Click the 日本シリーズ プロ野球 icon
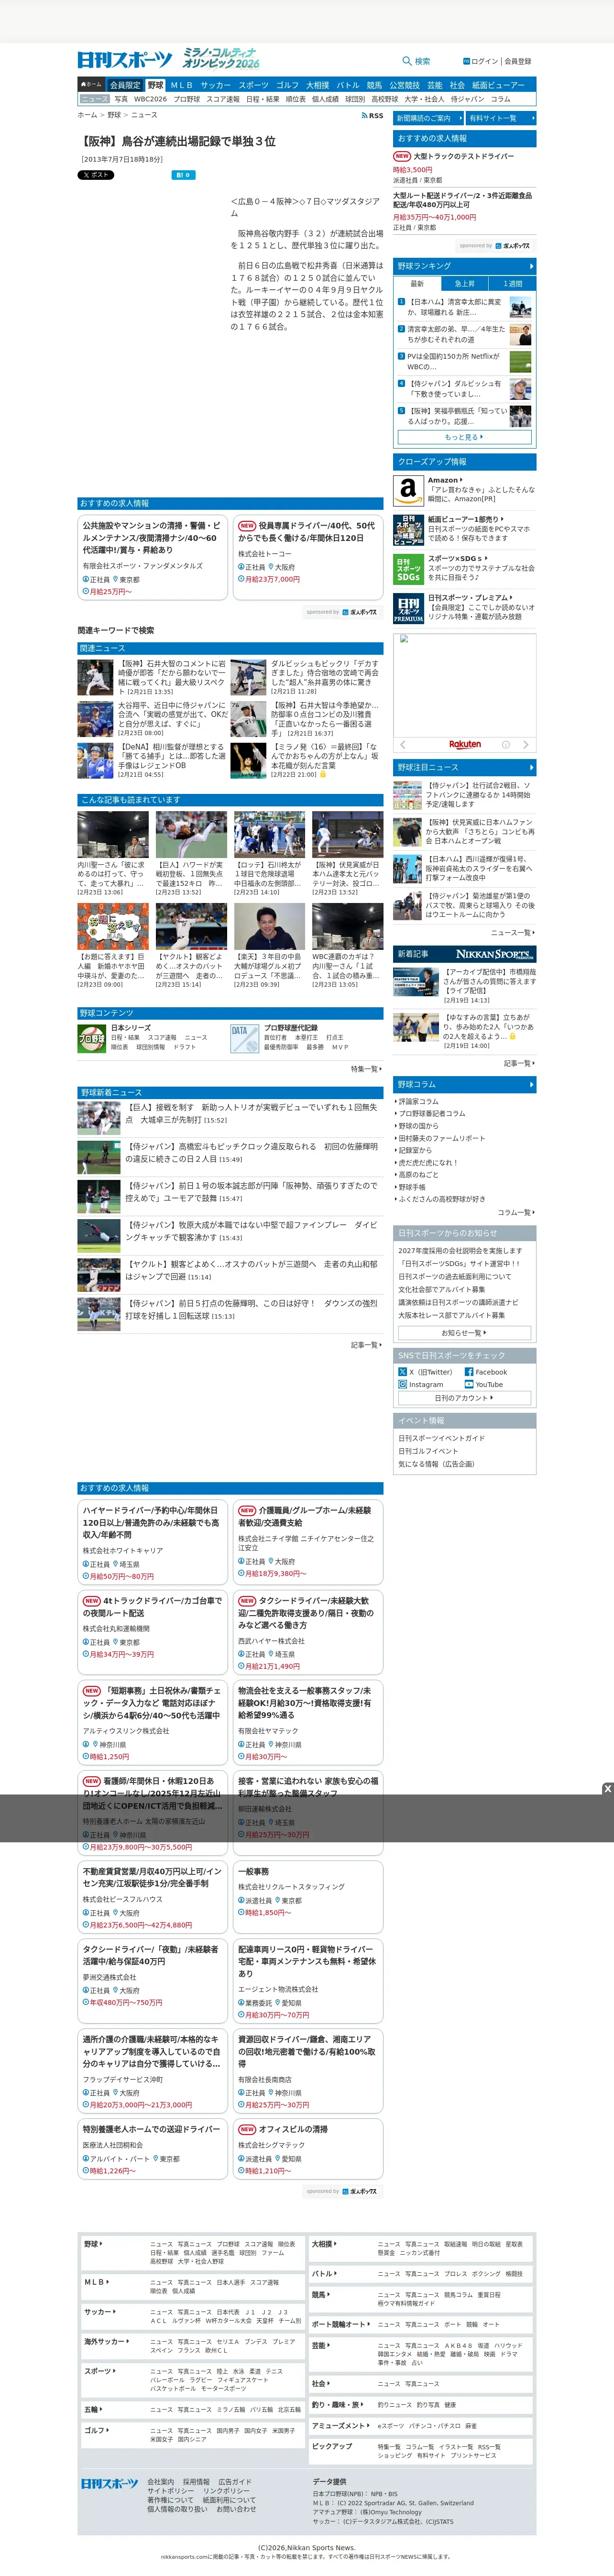 [x=92, y=1039]
